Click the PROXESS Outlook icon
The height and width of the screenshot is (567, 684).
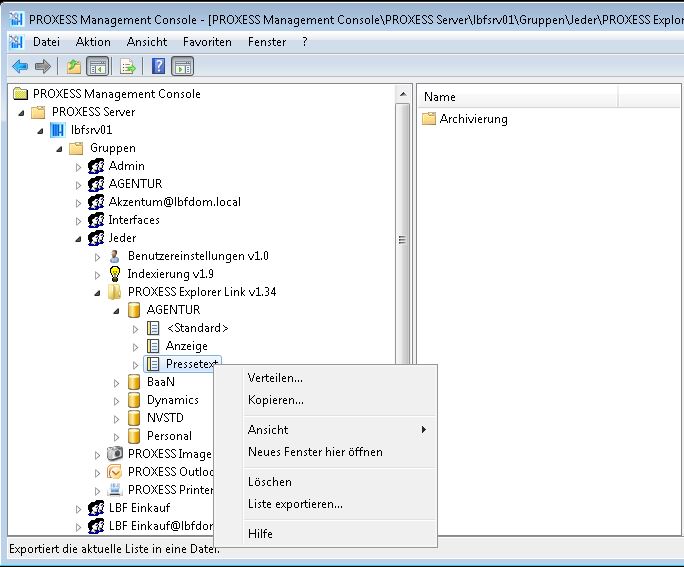point(114,472)
